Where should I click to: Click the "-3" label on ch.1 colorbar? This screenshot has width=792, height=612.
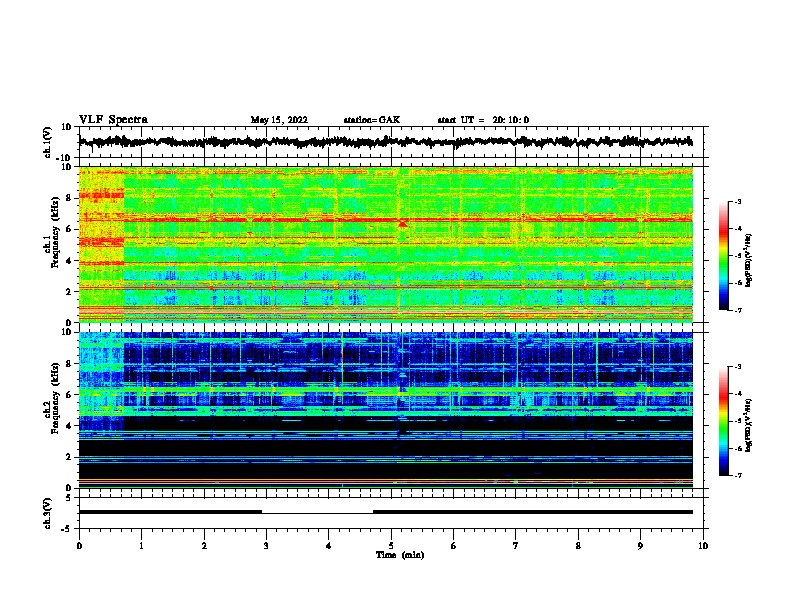click(x=737, y=201)
